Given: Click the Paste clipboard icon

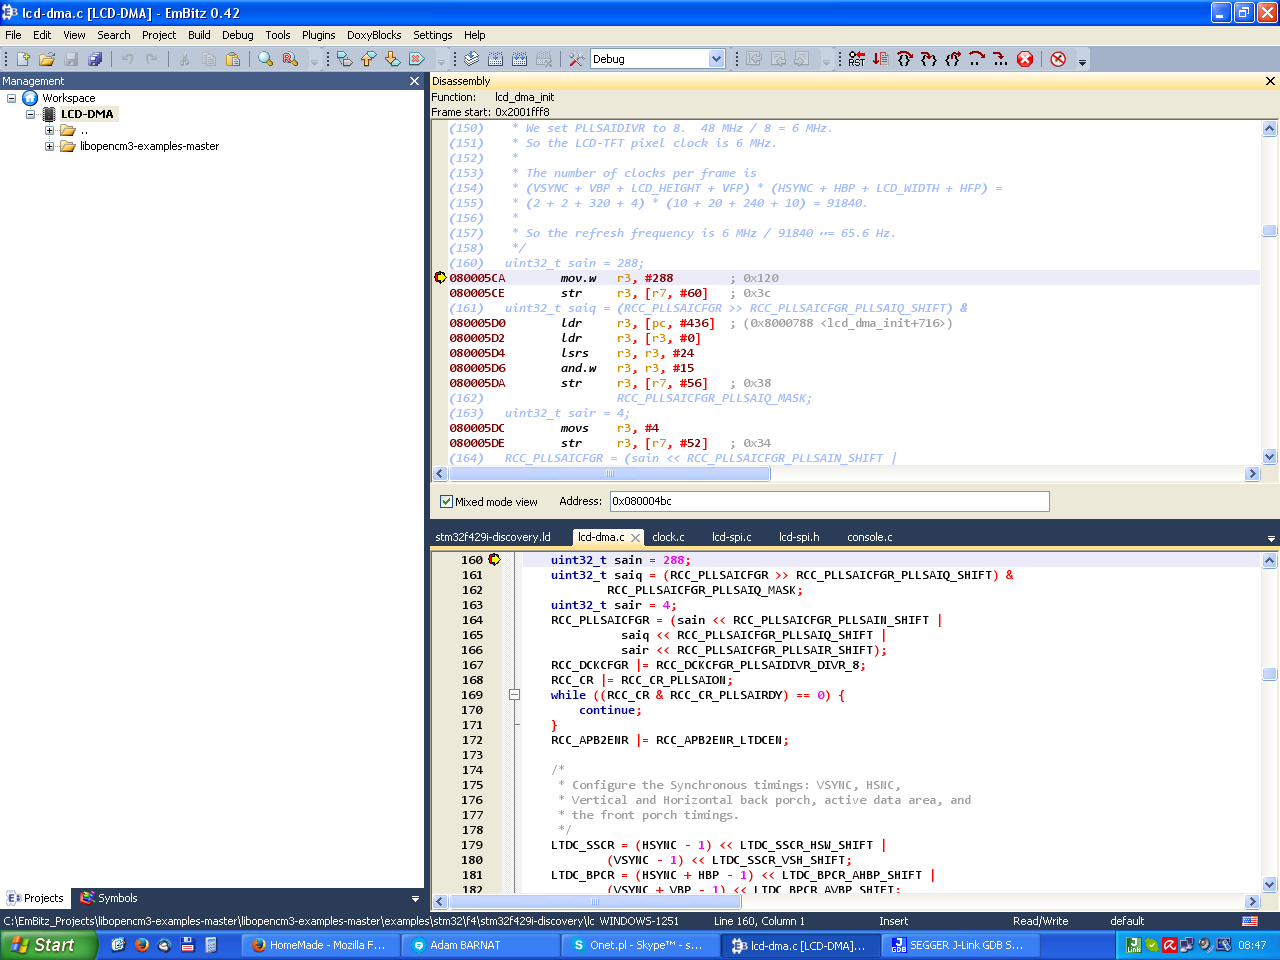Looking at the screenshot, I should tap(233, 59).
